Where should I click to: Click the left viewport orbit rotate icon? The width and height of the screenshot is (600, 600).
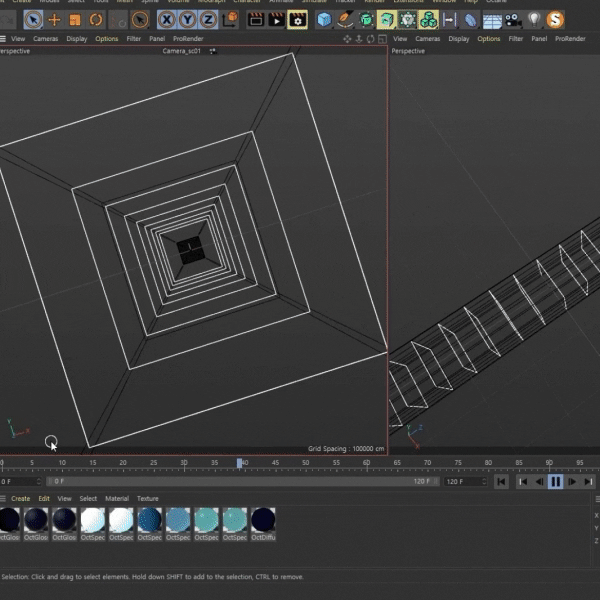click(370, 39)
